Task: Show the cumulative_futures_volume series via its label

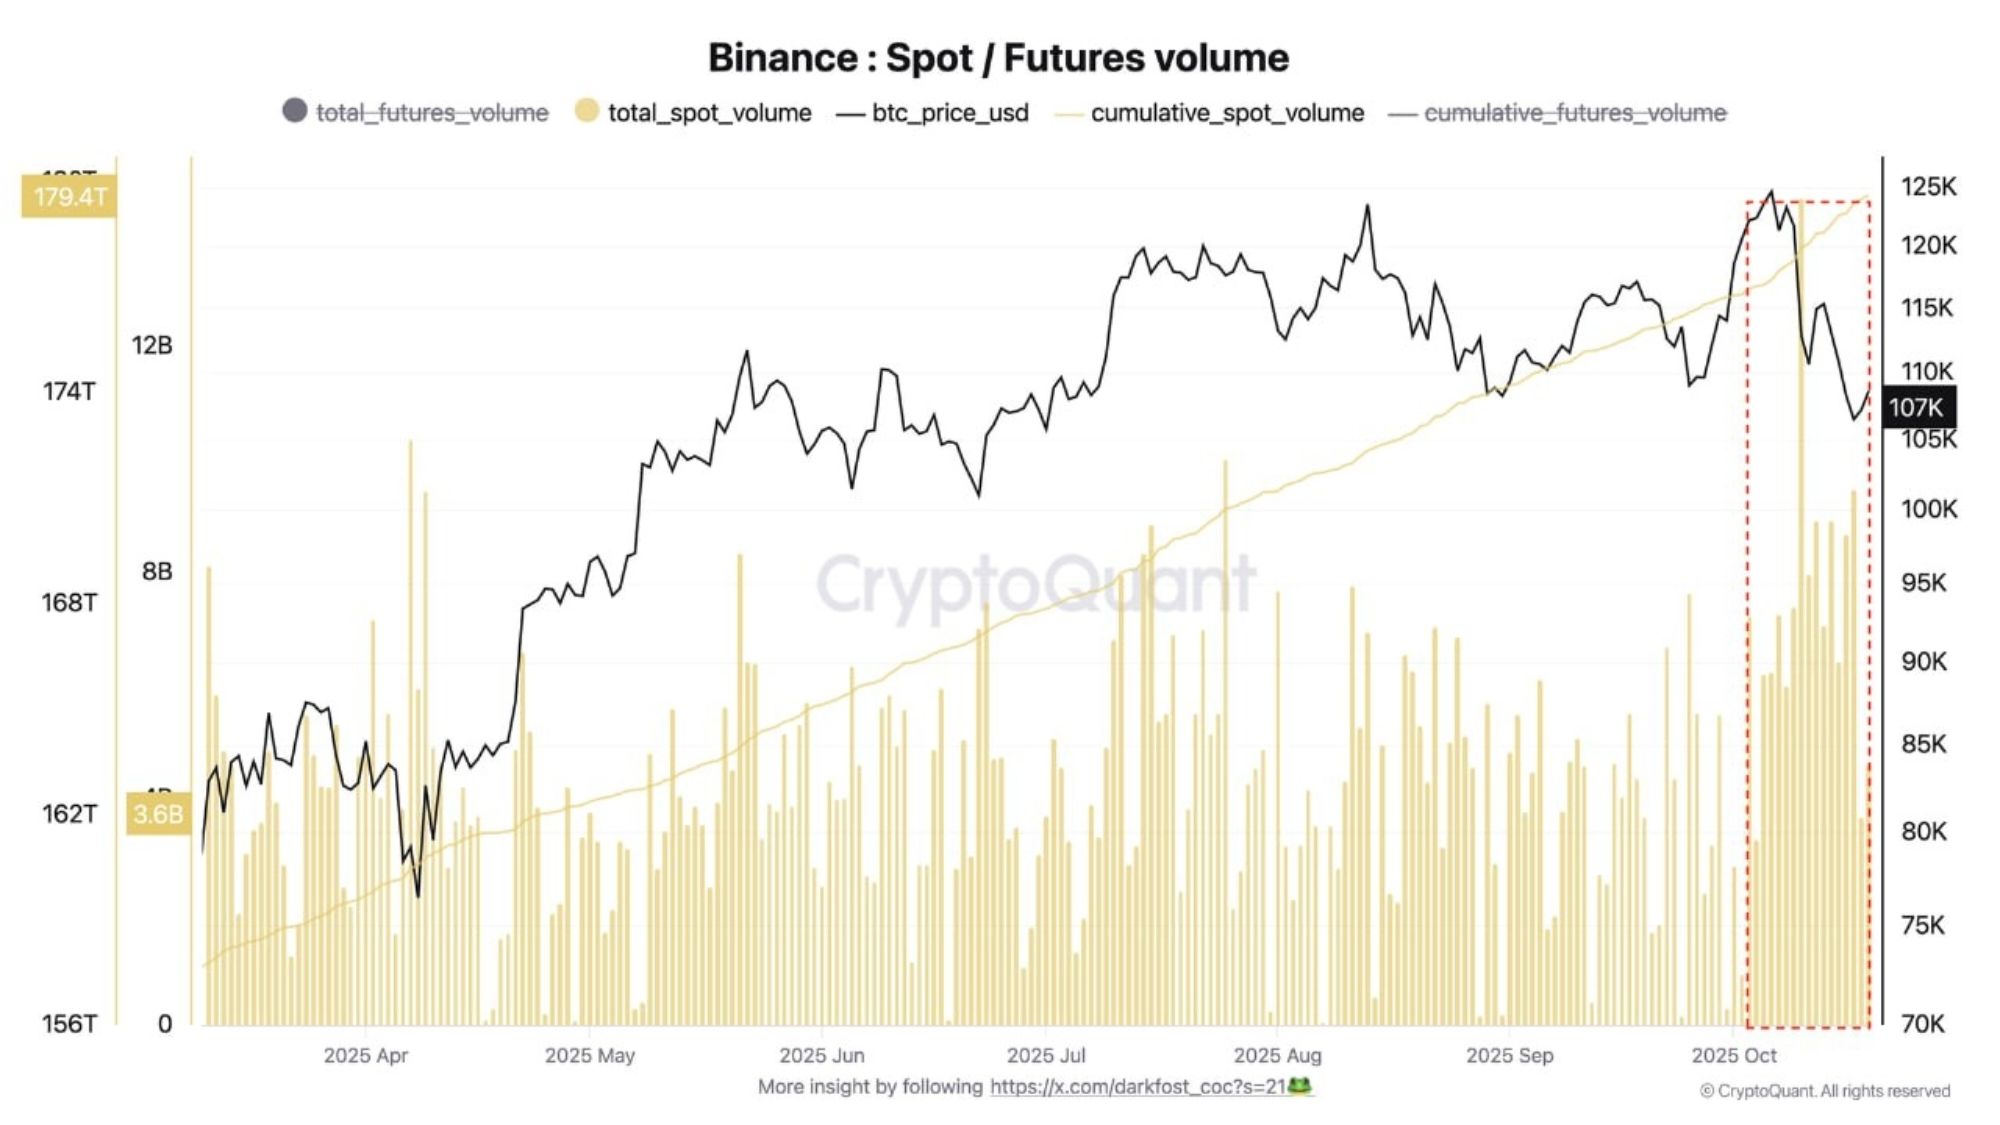Action: (1575, 113)
